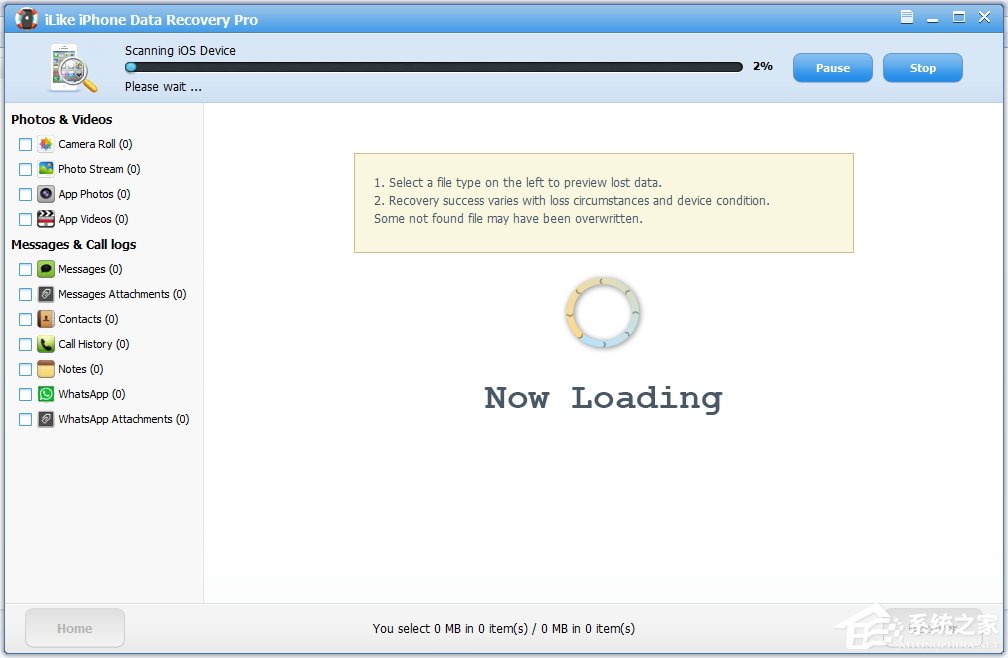
Task: Select the App Photos icon
Action: [x=44, y=194]
